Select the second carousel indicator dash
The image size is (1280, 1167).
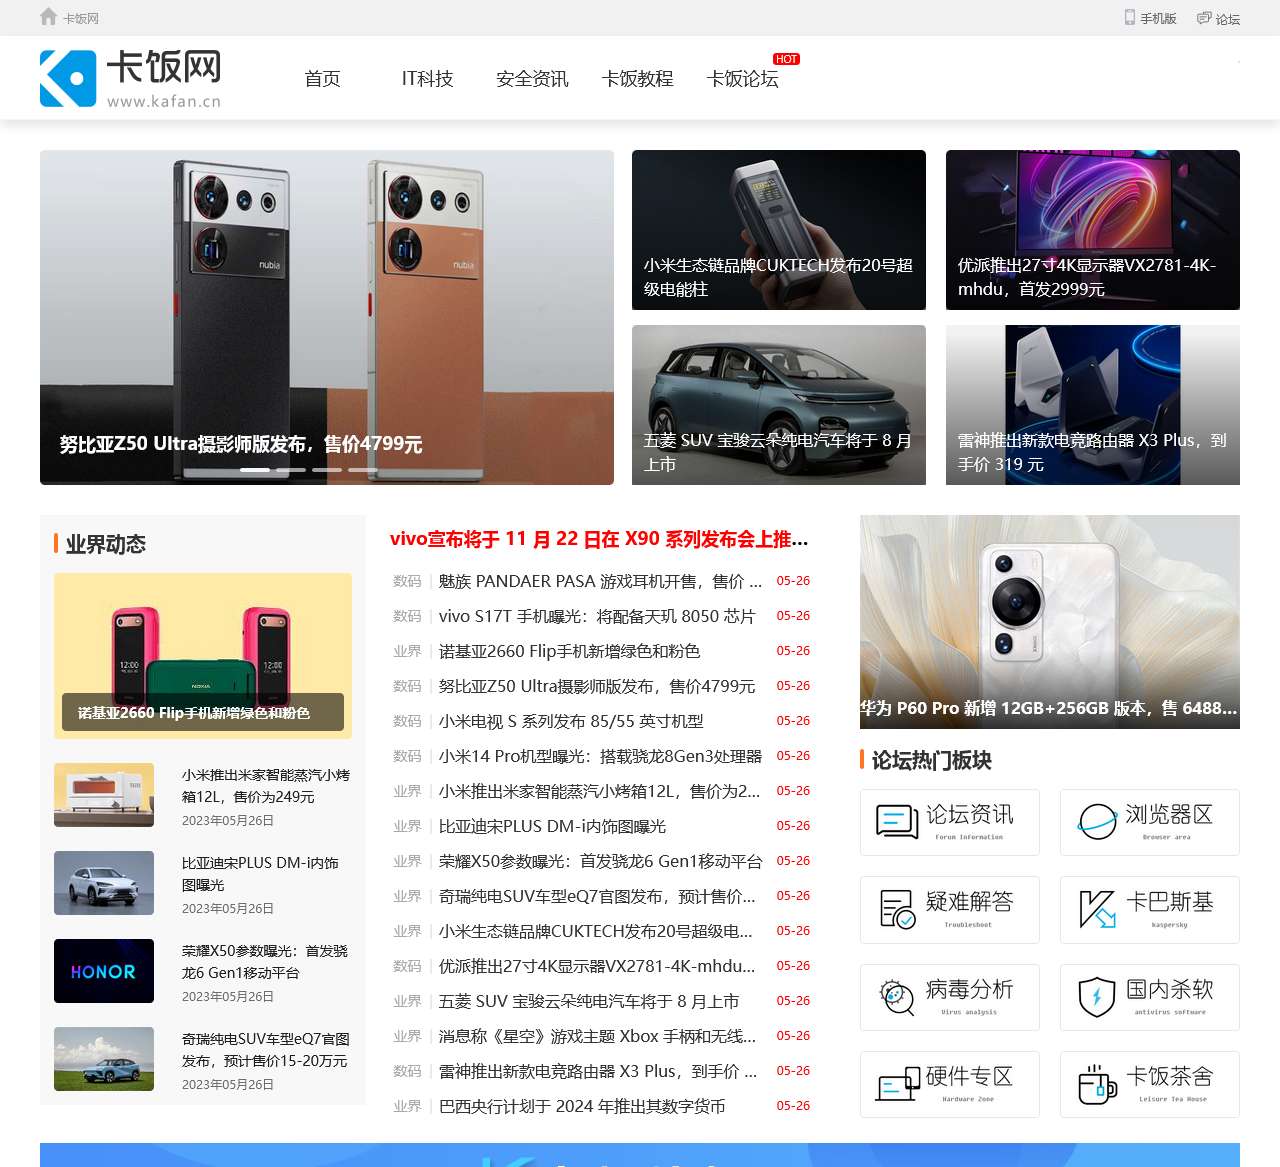(x=291, y=469)
